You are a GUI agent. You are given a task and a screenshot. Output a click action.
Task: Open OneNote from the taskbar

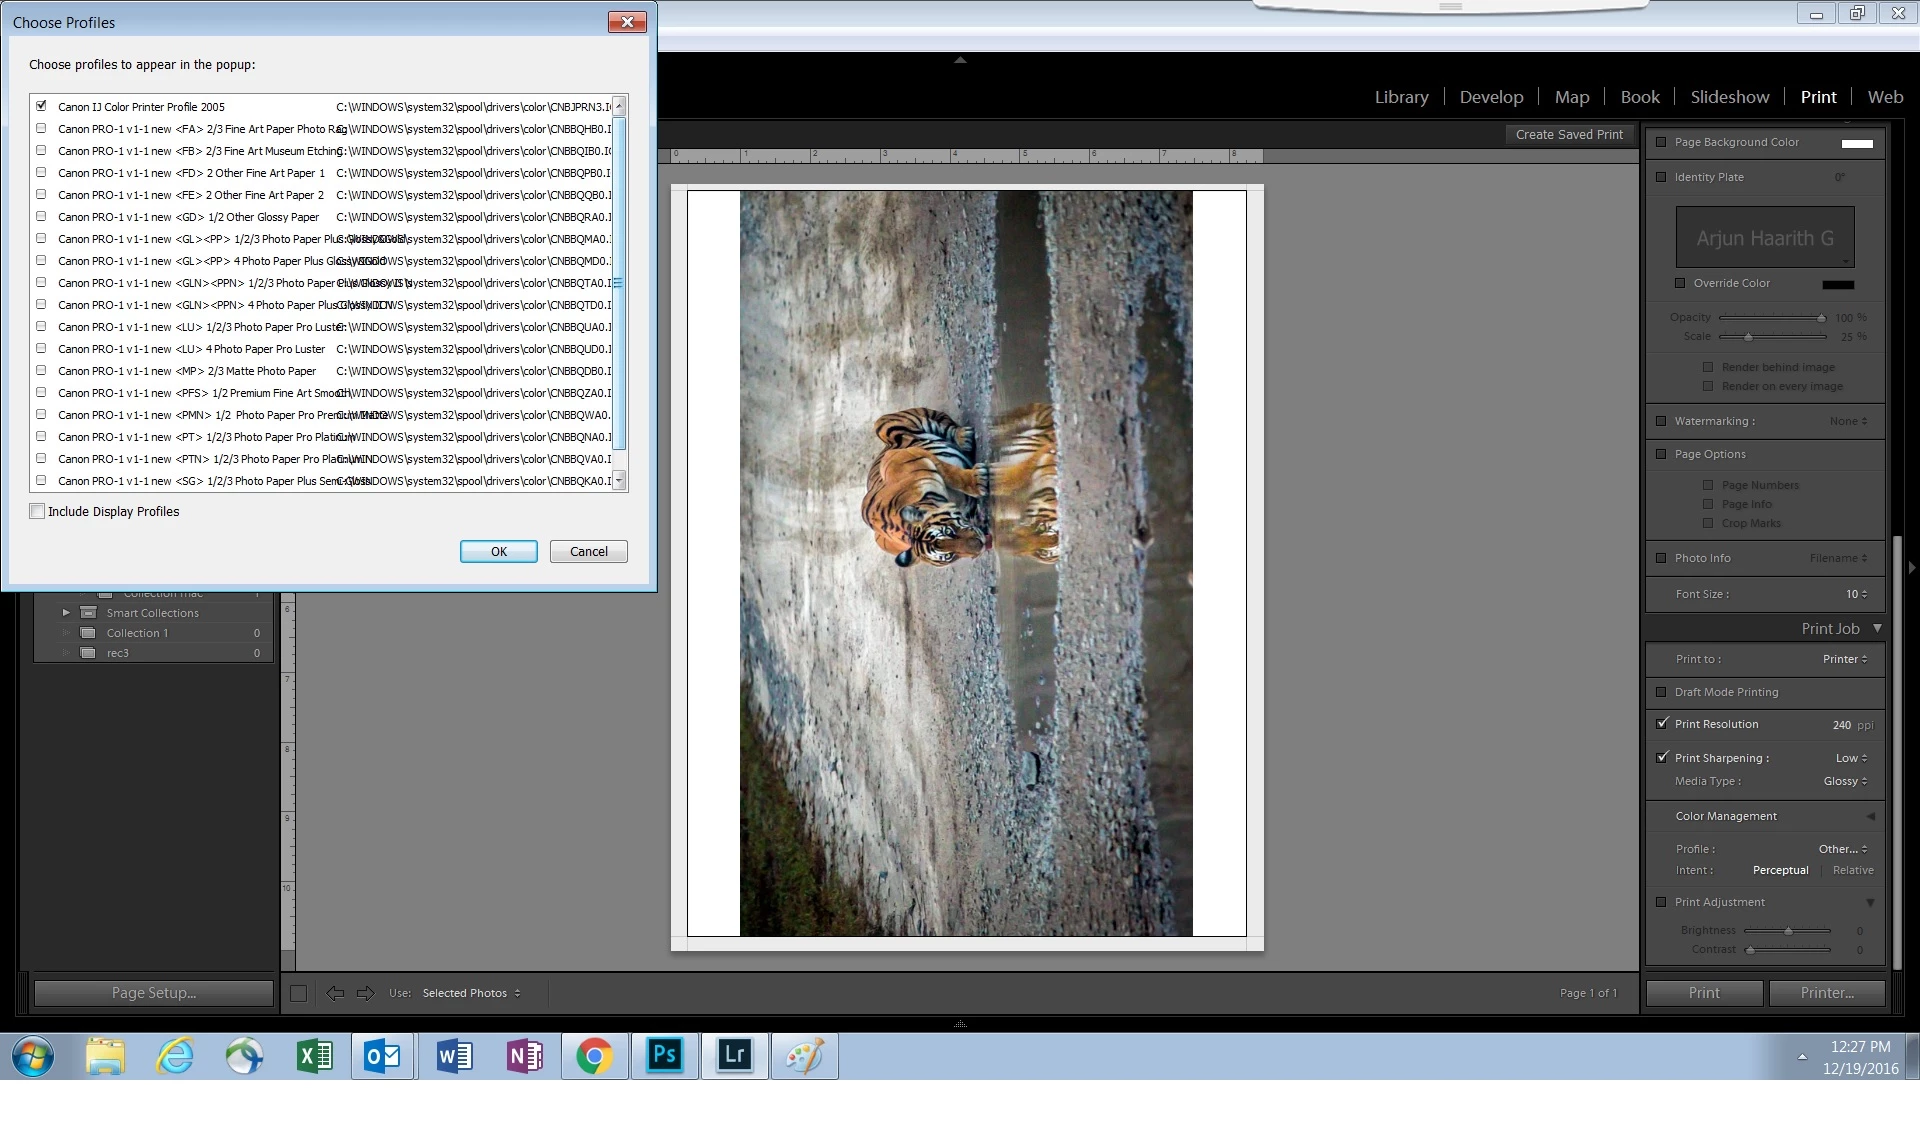coord(524,1055)
